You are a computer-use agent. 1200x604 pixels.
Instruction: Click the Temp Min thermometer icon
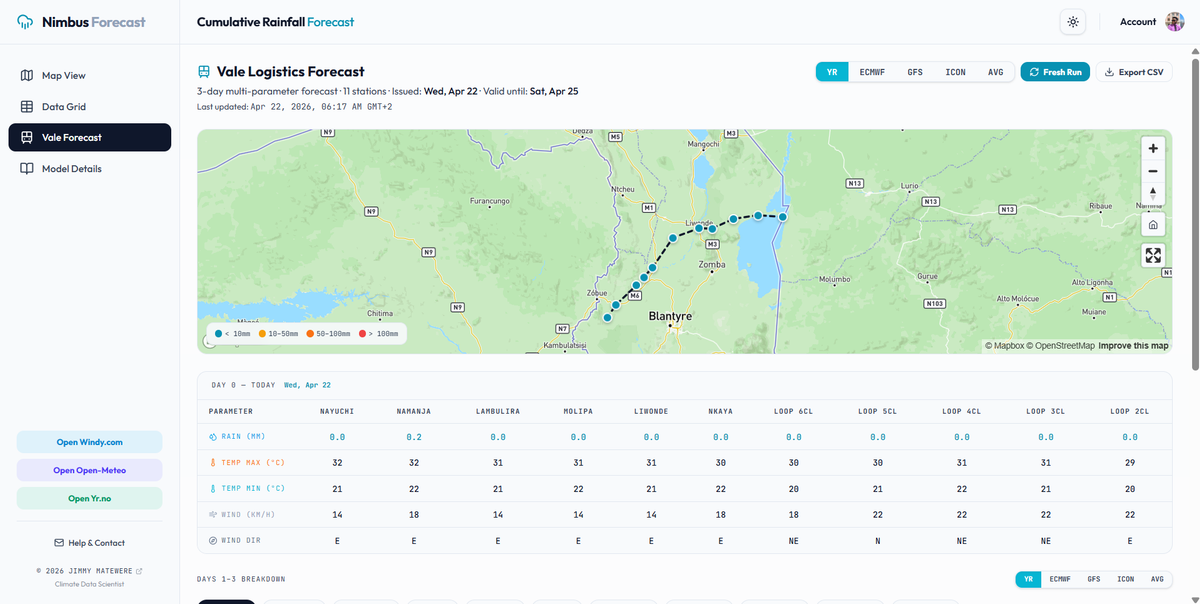click(x=213, y=488)
